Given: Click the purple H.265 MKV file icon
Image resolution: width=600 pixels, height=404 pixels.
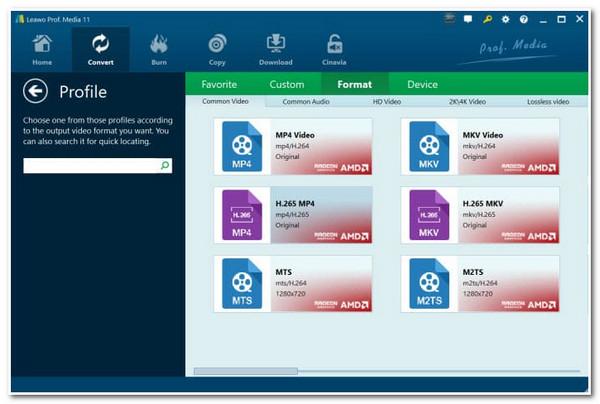Looking at the screenshot, I should pos(429,215).
